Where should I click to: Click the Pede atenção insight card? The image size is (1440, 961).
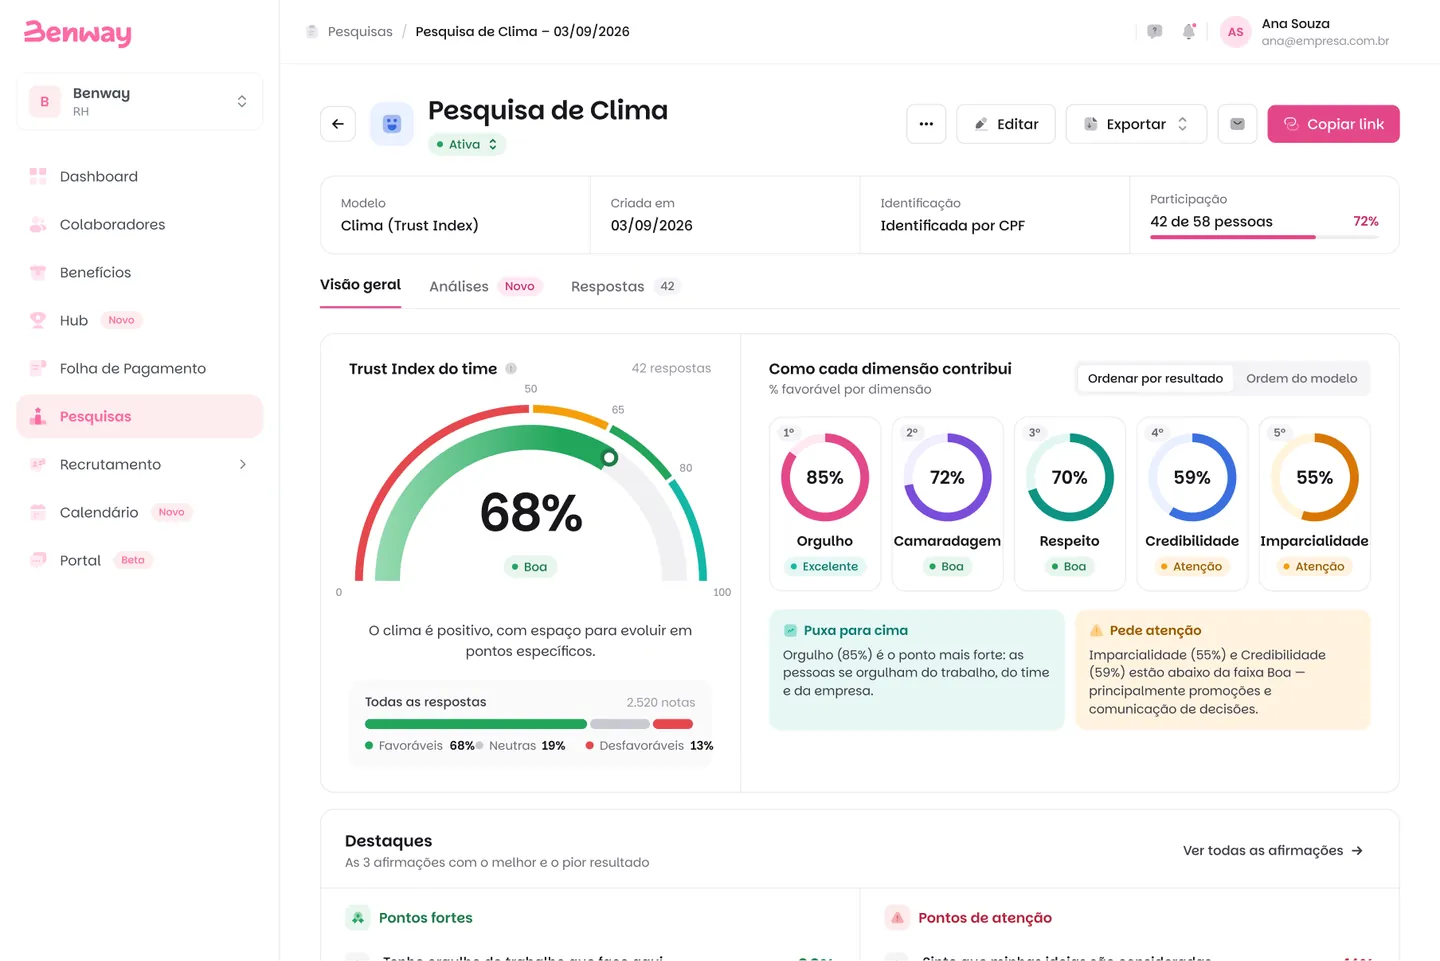point(1222,669)
